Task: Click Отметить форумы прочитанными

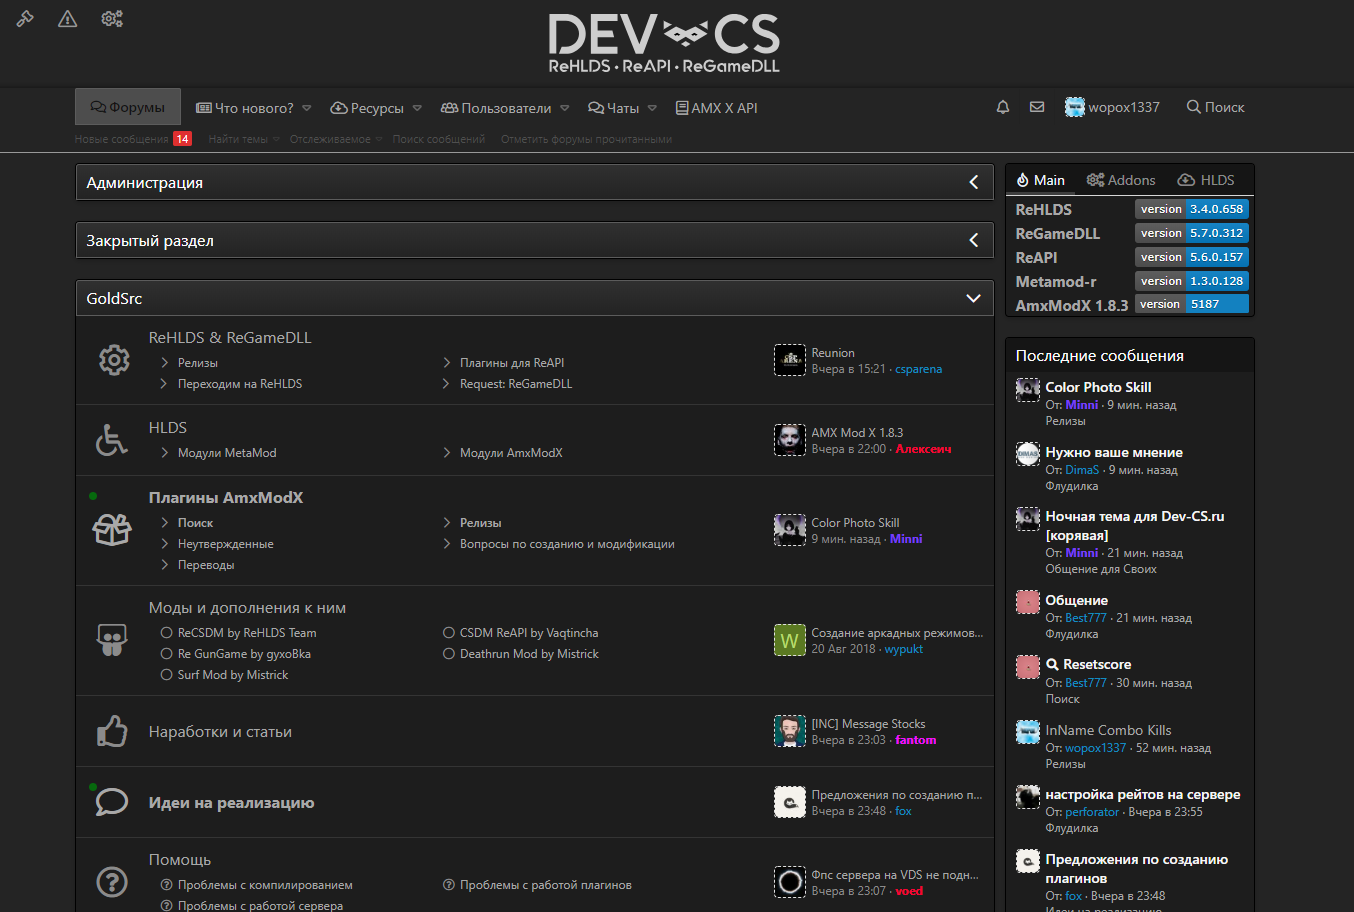Action: coord(586,139)
